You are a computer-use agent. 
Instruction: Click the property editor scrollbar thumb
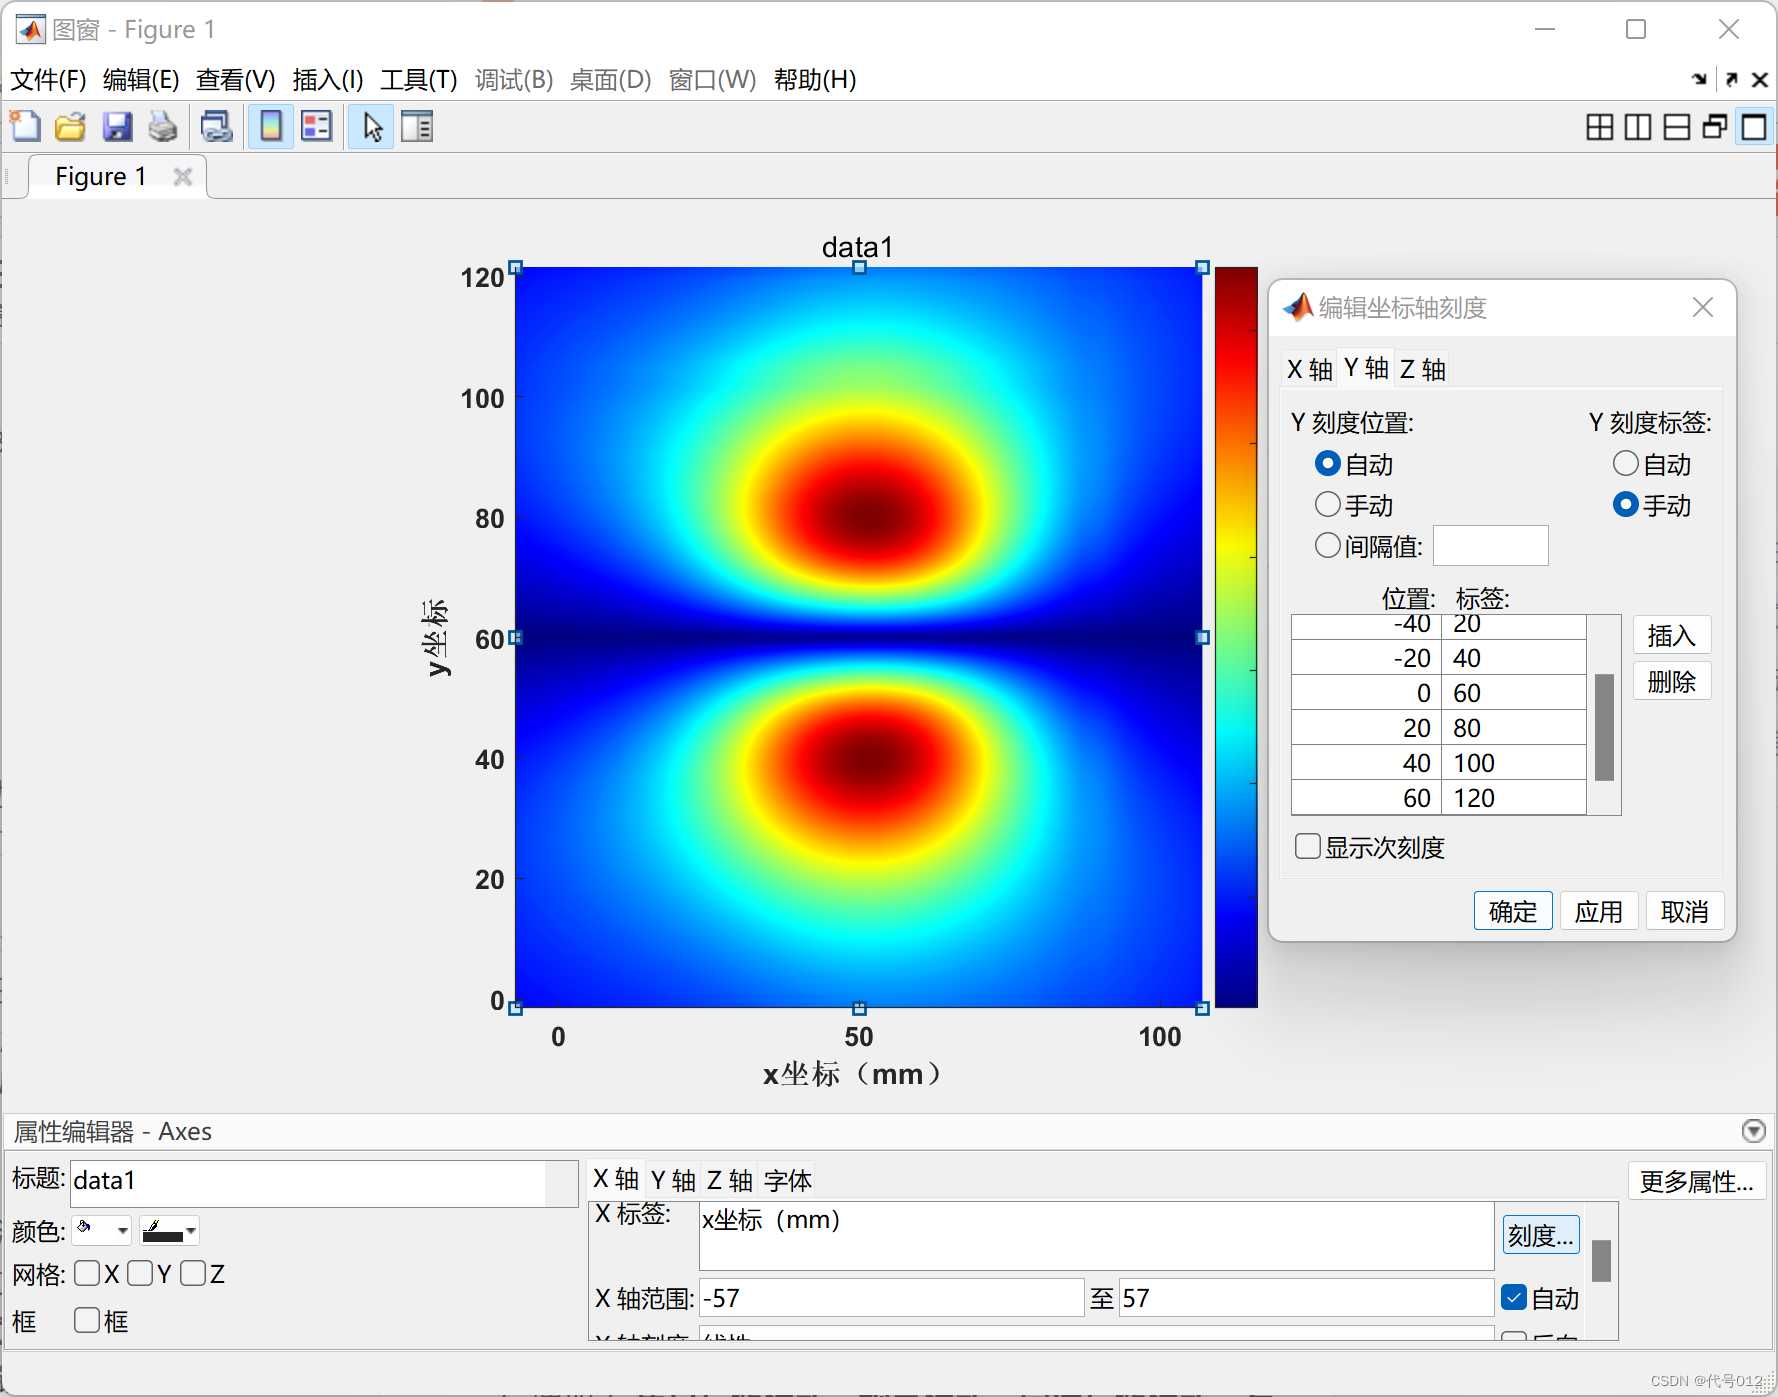(x=1601, y=1260)
